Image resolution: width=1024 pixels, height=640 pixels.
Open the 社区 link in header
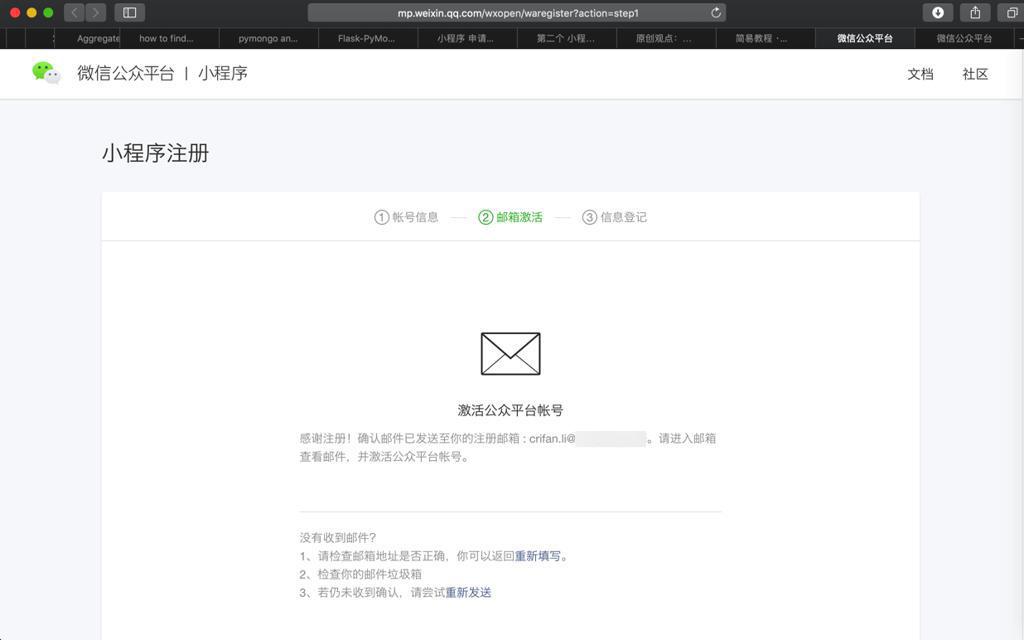pos(975,74)
